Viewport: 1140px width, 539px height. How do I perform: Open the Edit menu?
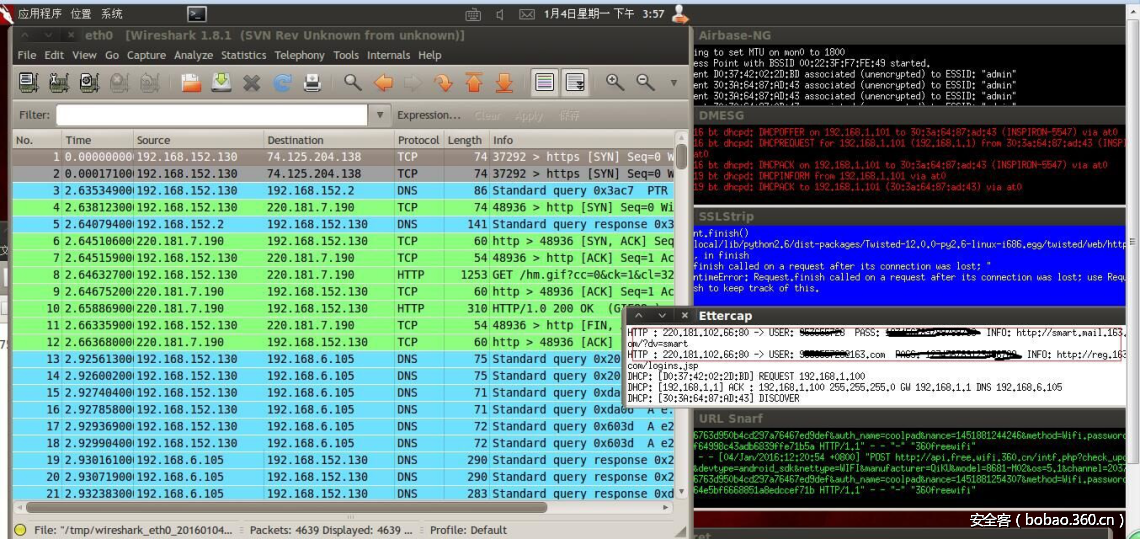pyautogui.click(x=54, y=55)
